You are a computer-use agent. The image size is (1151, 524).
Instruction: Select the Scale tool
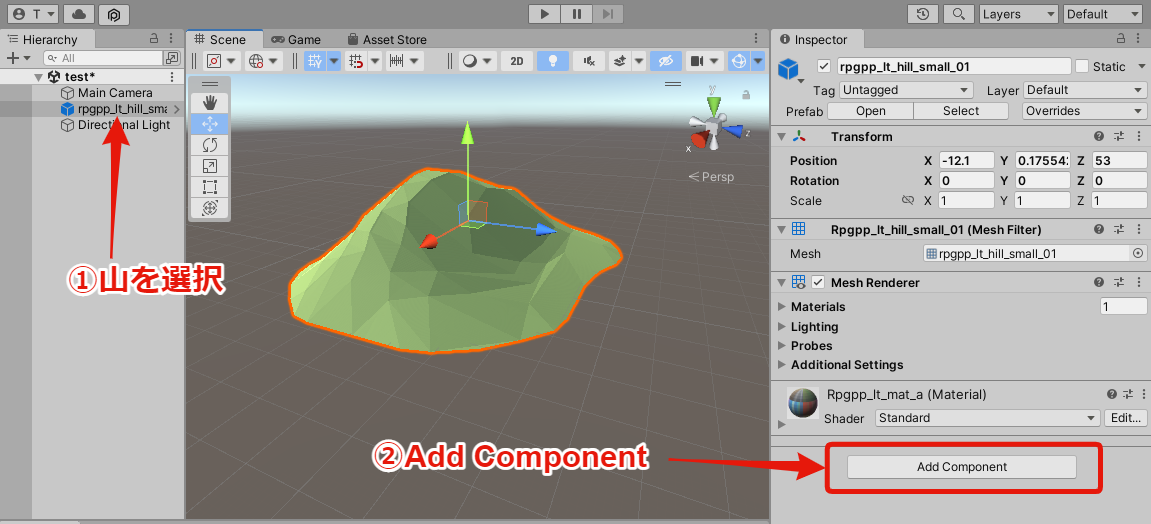pos(209,167)
